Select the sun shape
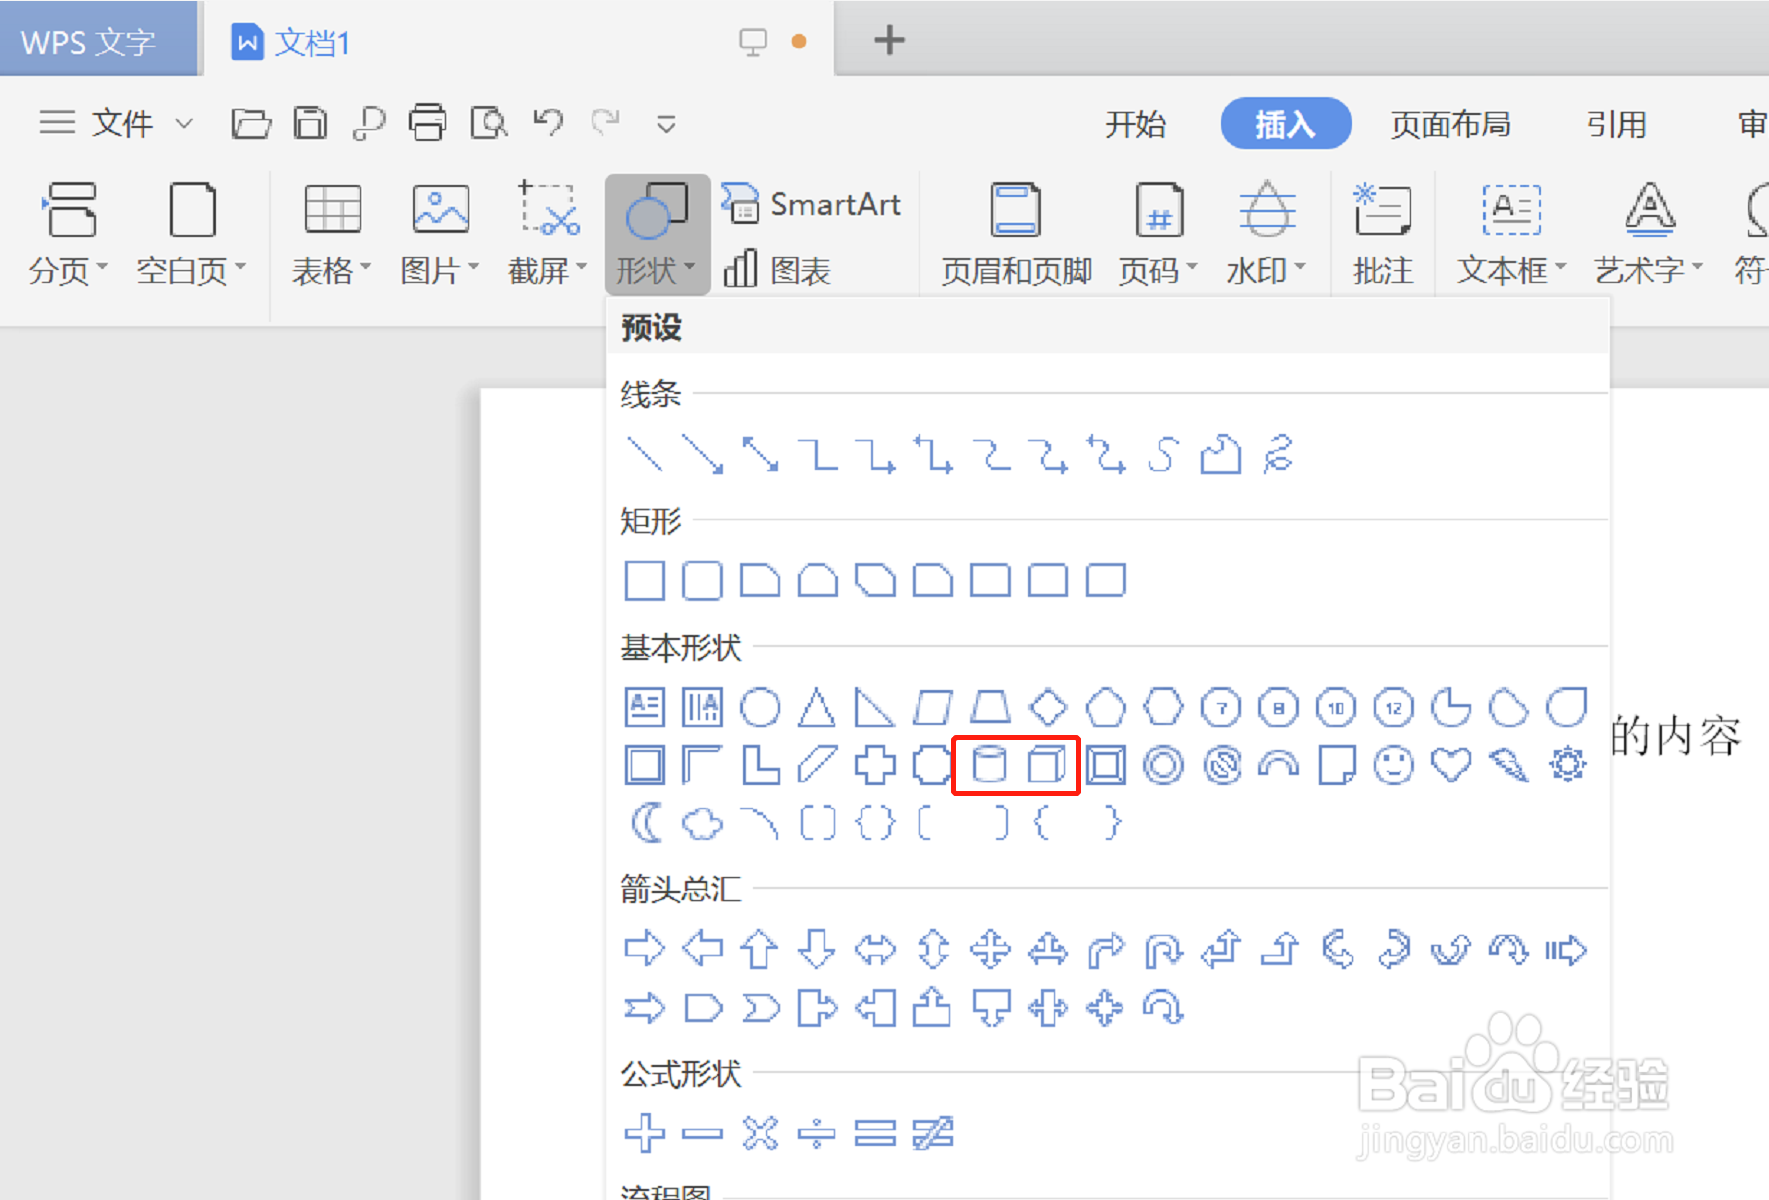The height and width of the screenshot is (1200, 1769). tap(1566, 764)
